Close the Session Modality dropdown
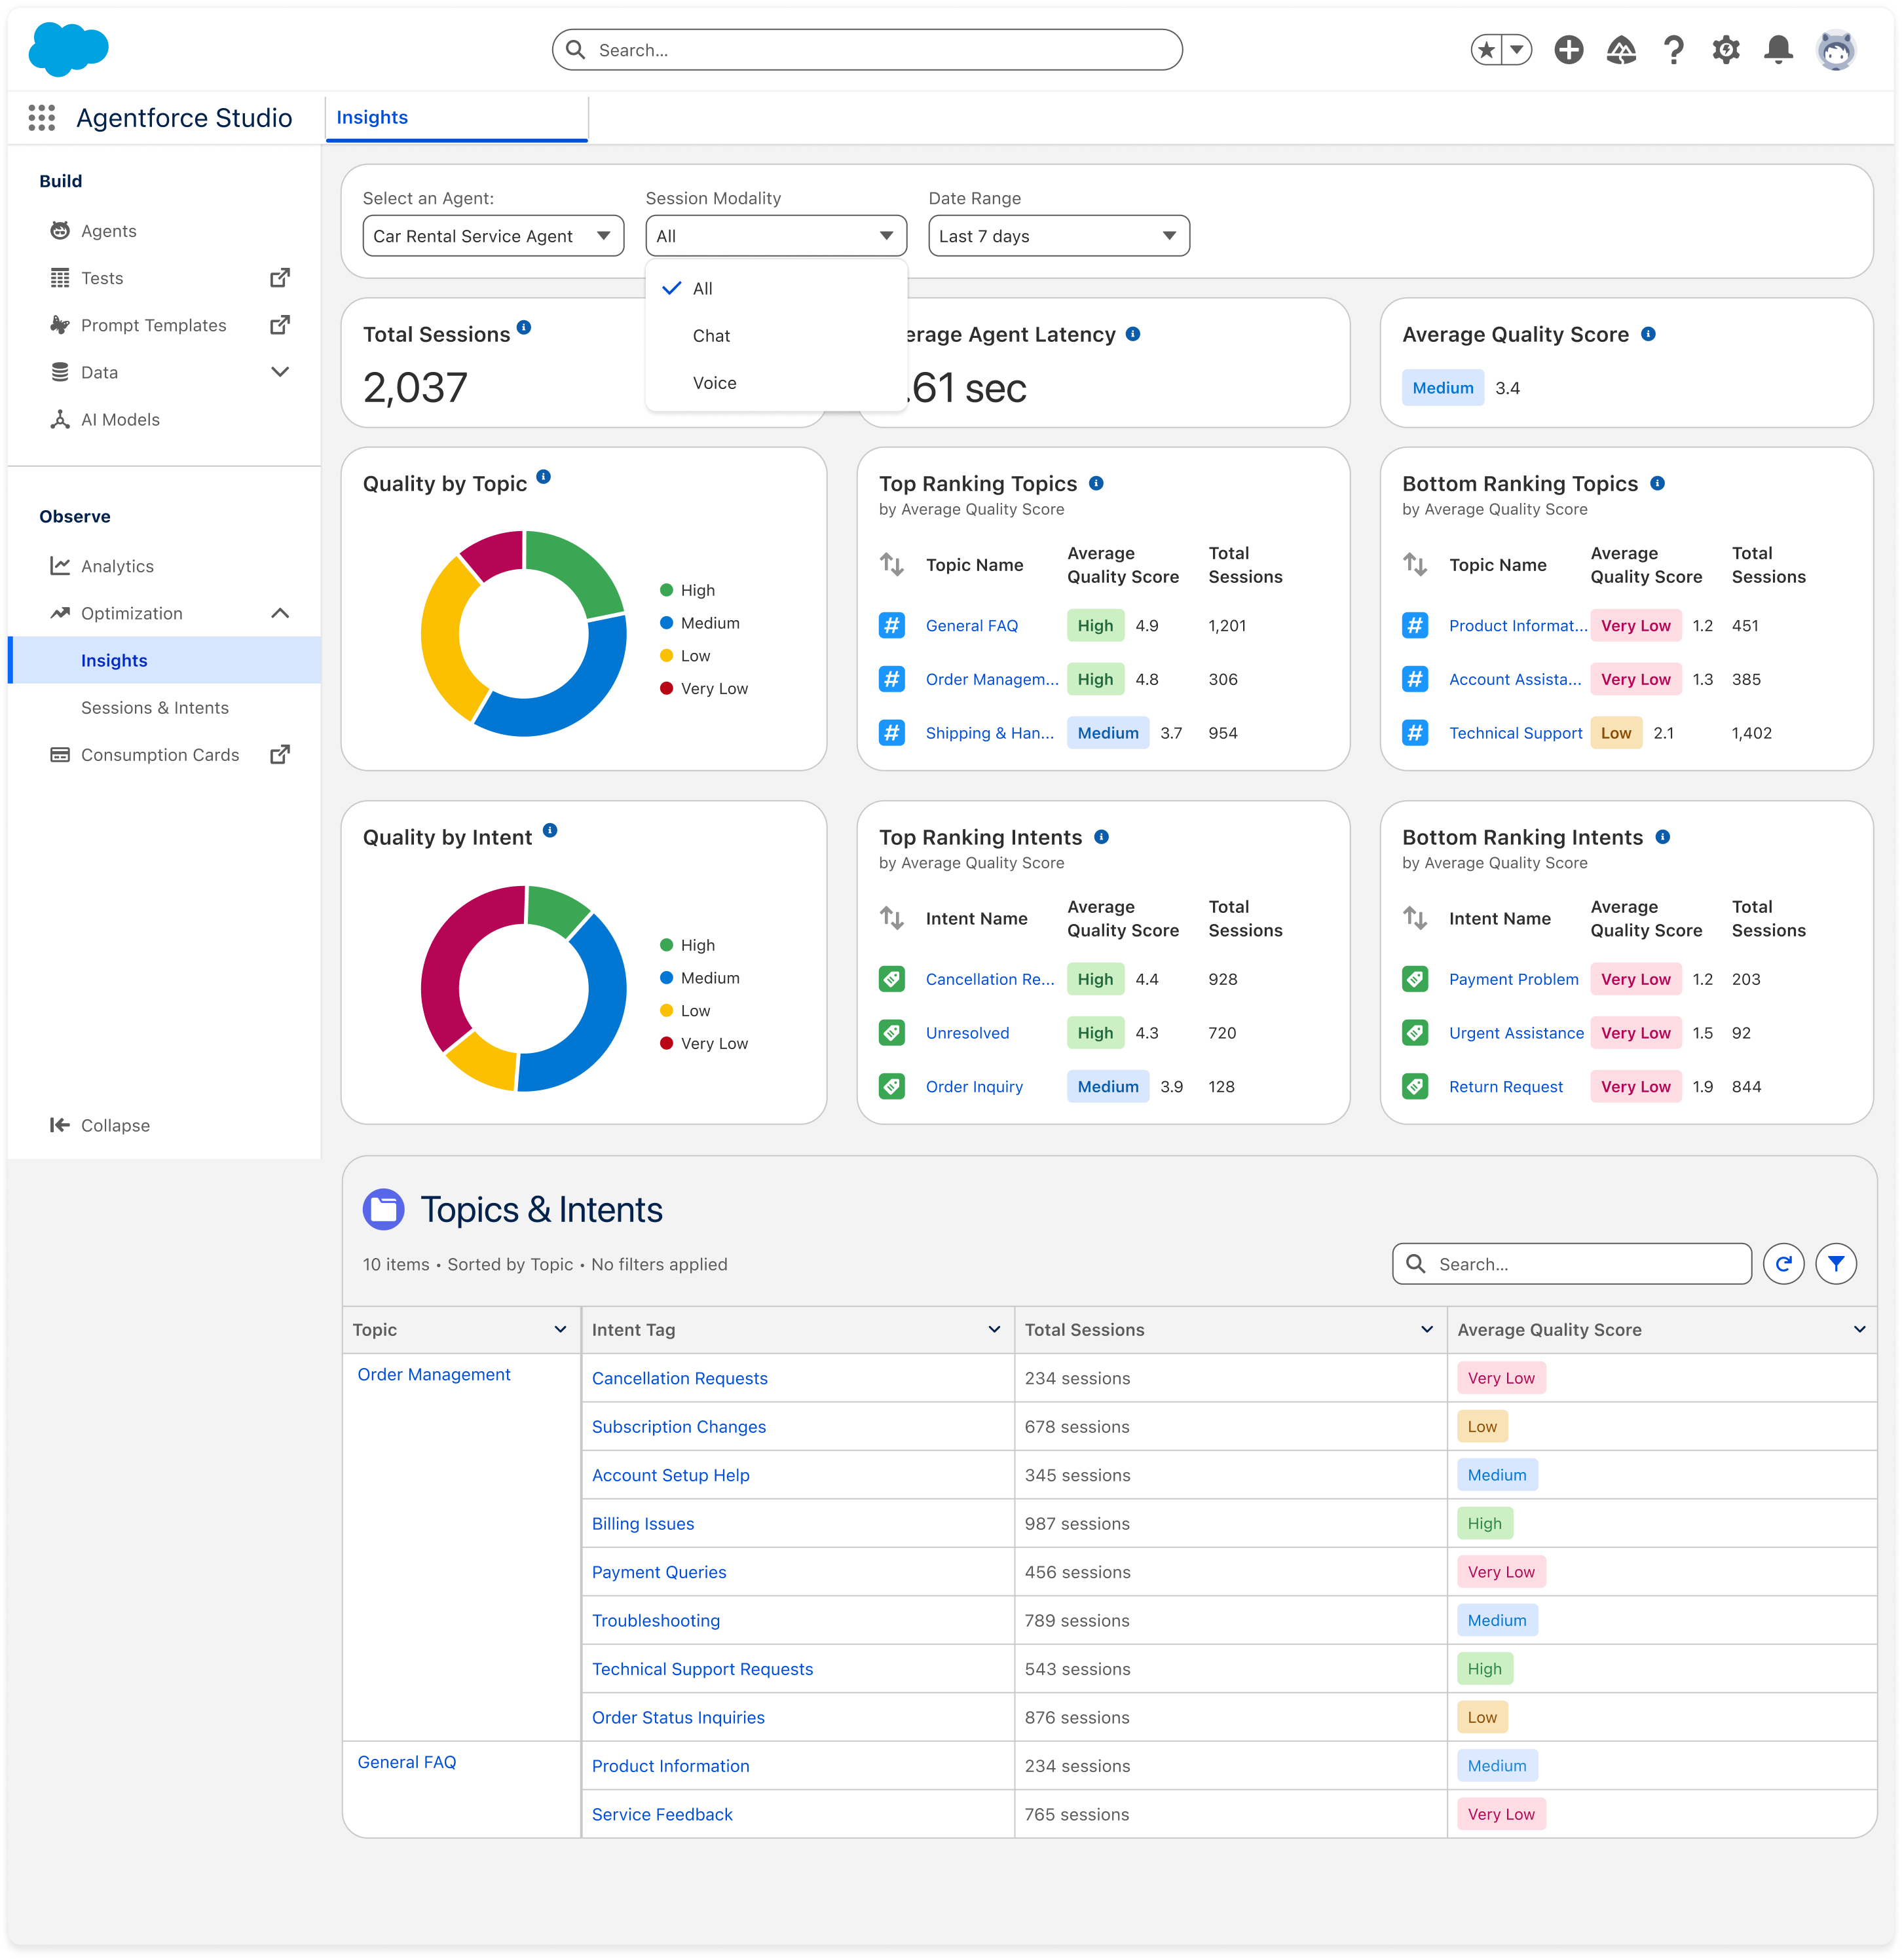The image size is (1902, 1960). click(776, 236)
